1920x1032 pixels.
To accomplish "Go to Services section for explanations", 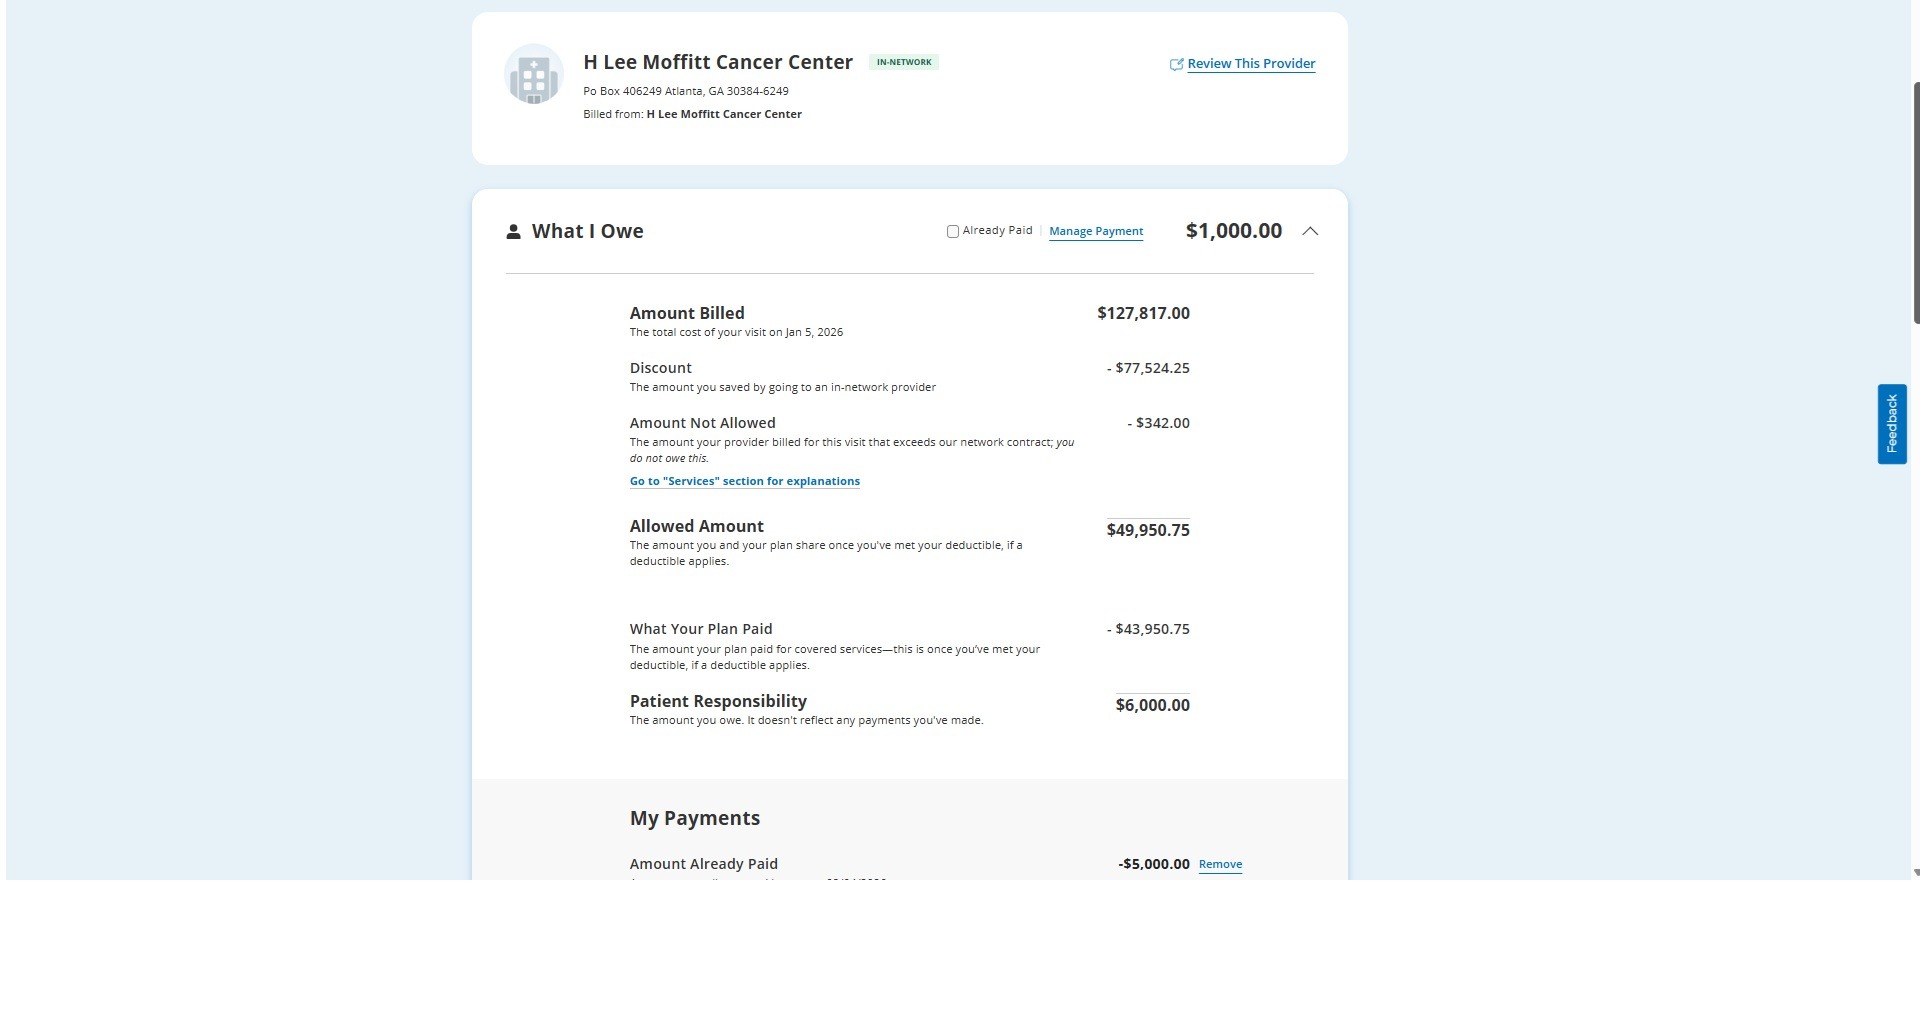I will pyautogui.click(x=745, y=481).
